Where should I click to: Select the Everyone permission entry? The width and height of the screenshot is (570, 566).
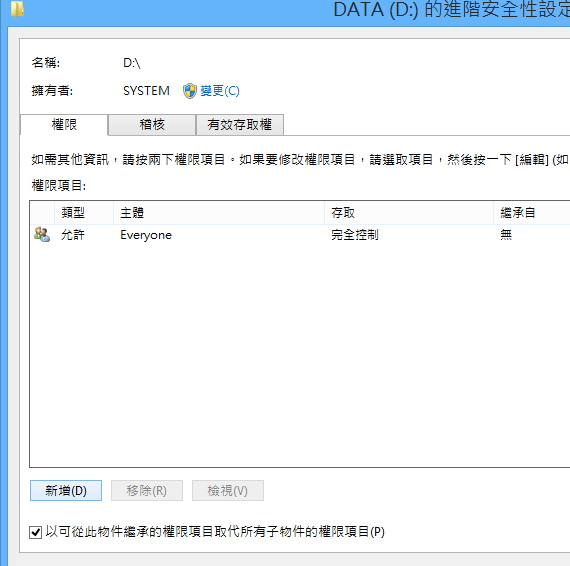click(300, 235)
